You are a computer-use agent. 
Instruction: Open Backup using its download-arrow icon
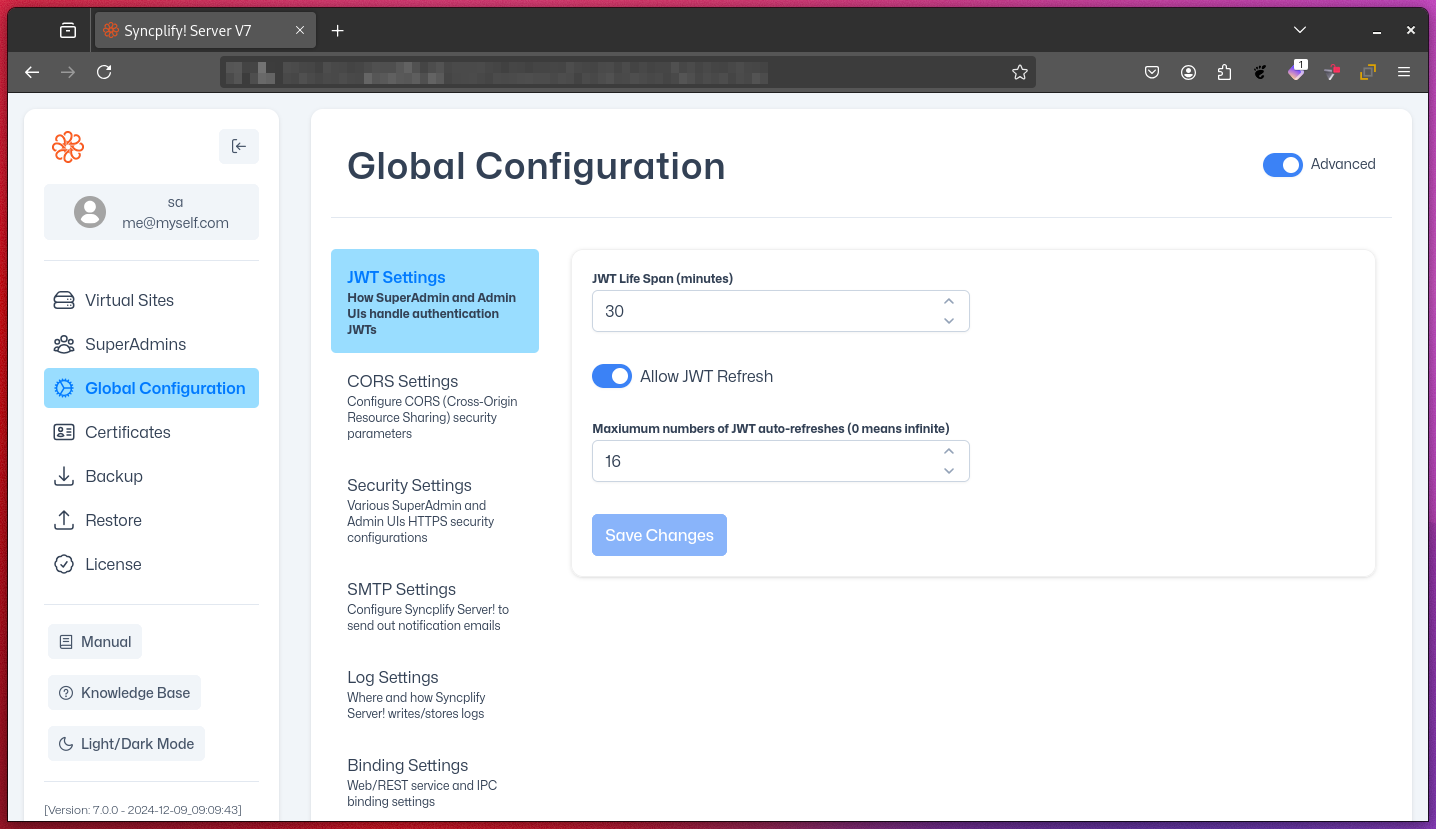coord(63,475)
